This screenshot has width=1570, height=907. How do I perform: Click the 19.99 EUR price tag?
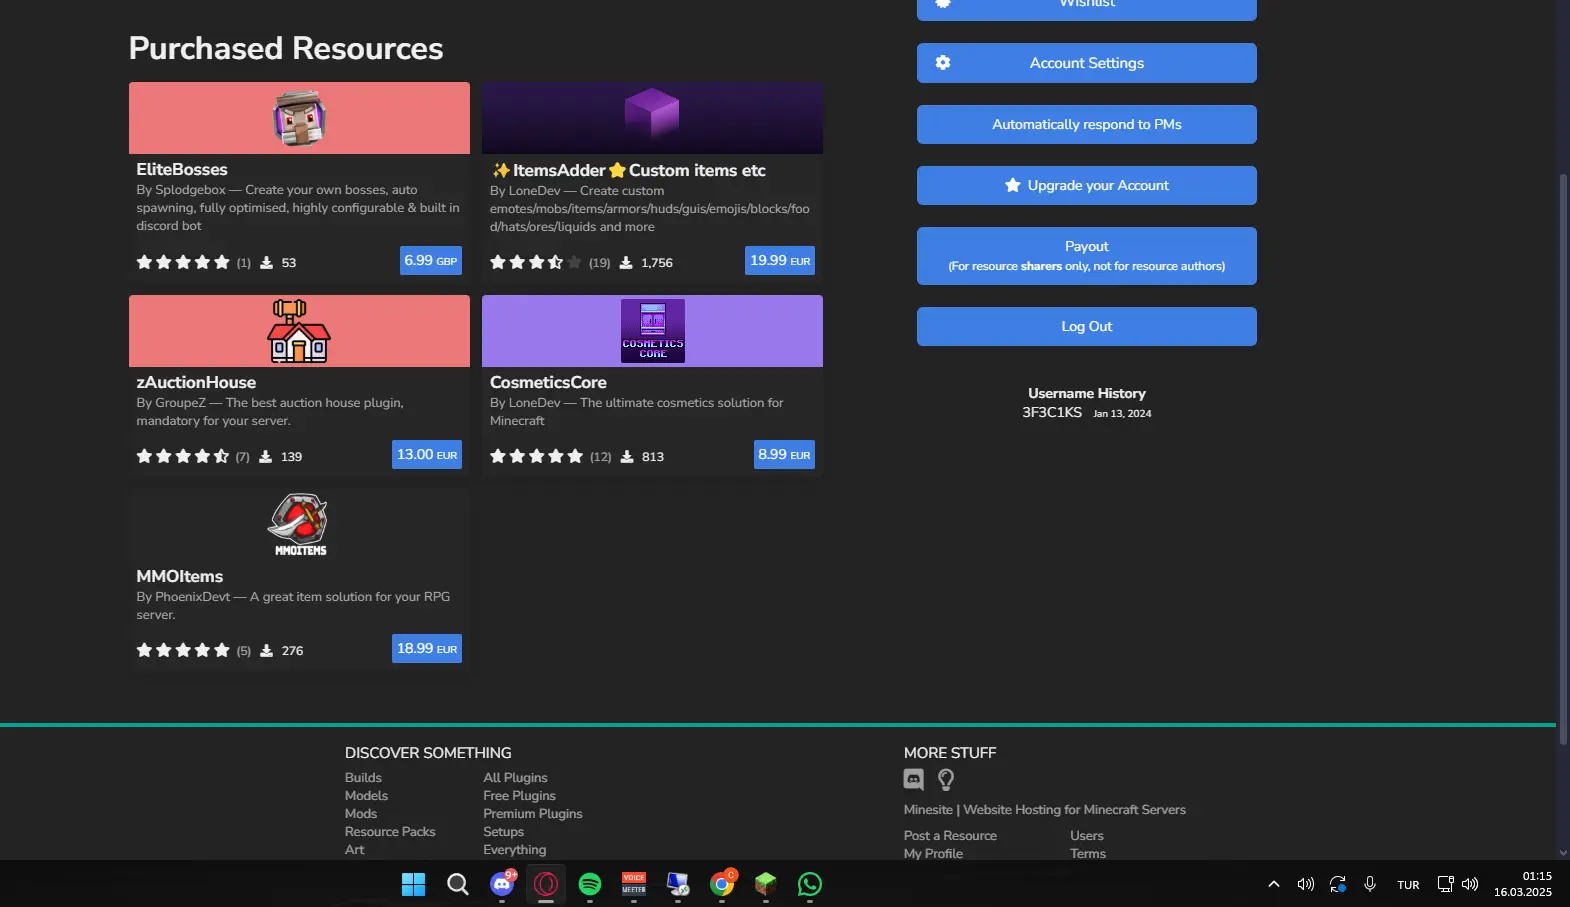coord(780,261)
